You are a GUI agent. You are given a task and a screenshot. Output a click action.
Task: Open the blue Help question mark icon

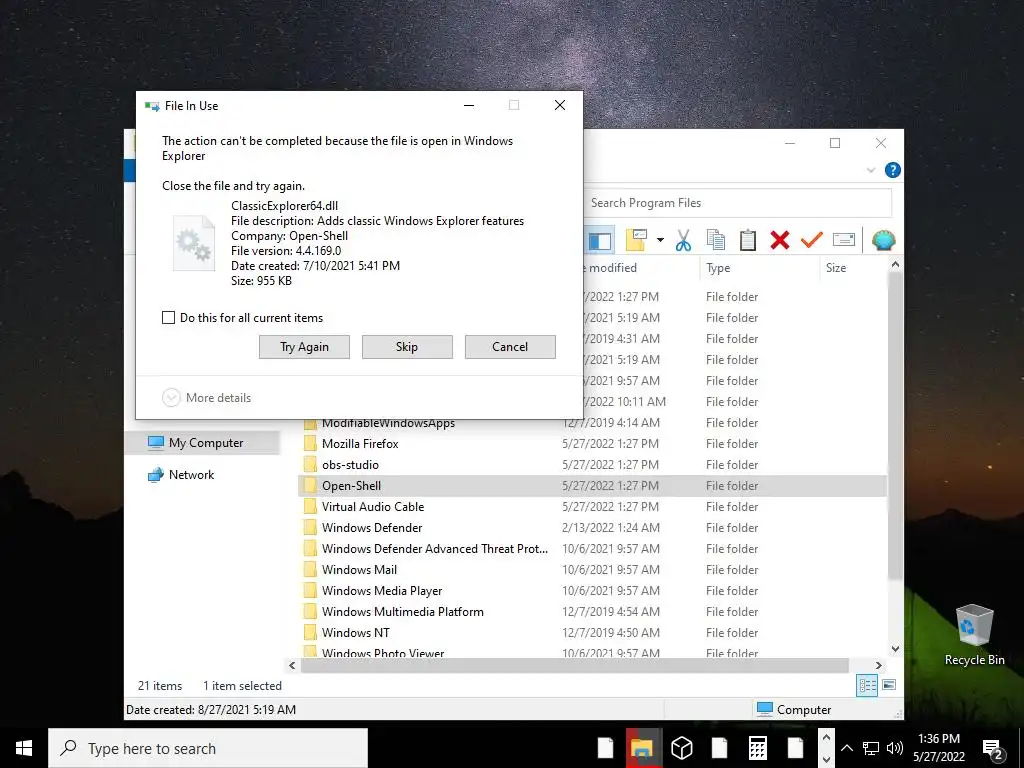pos(893,170)
